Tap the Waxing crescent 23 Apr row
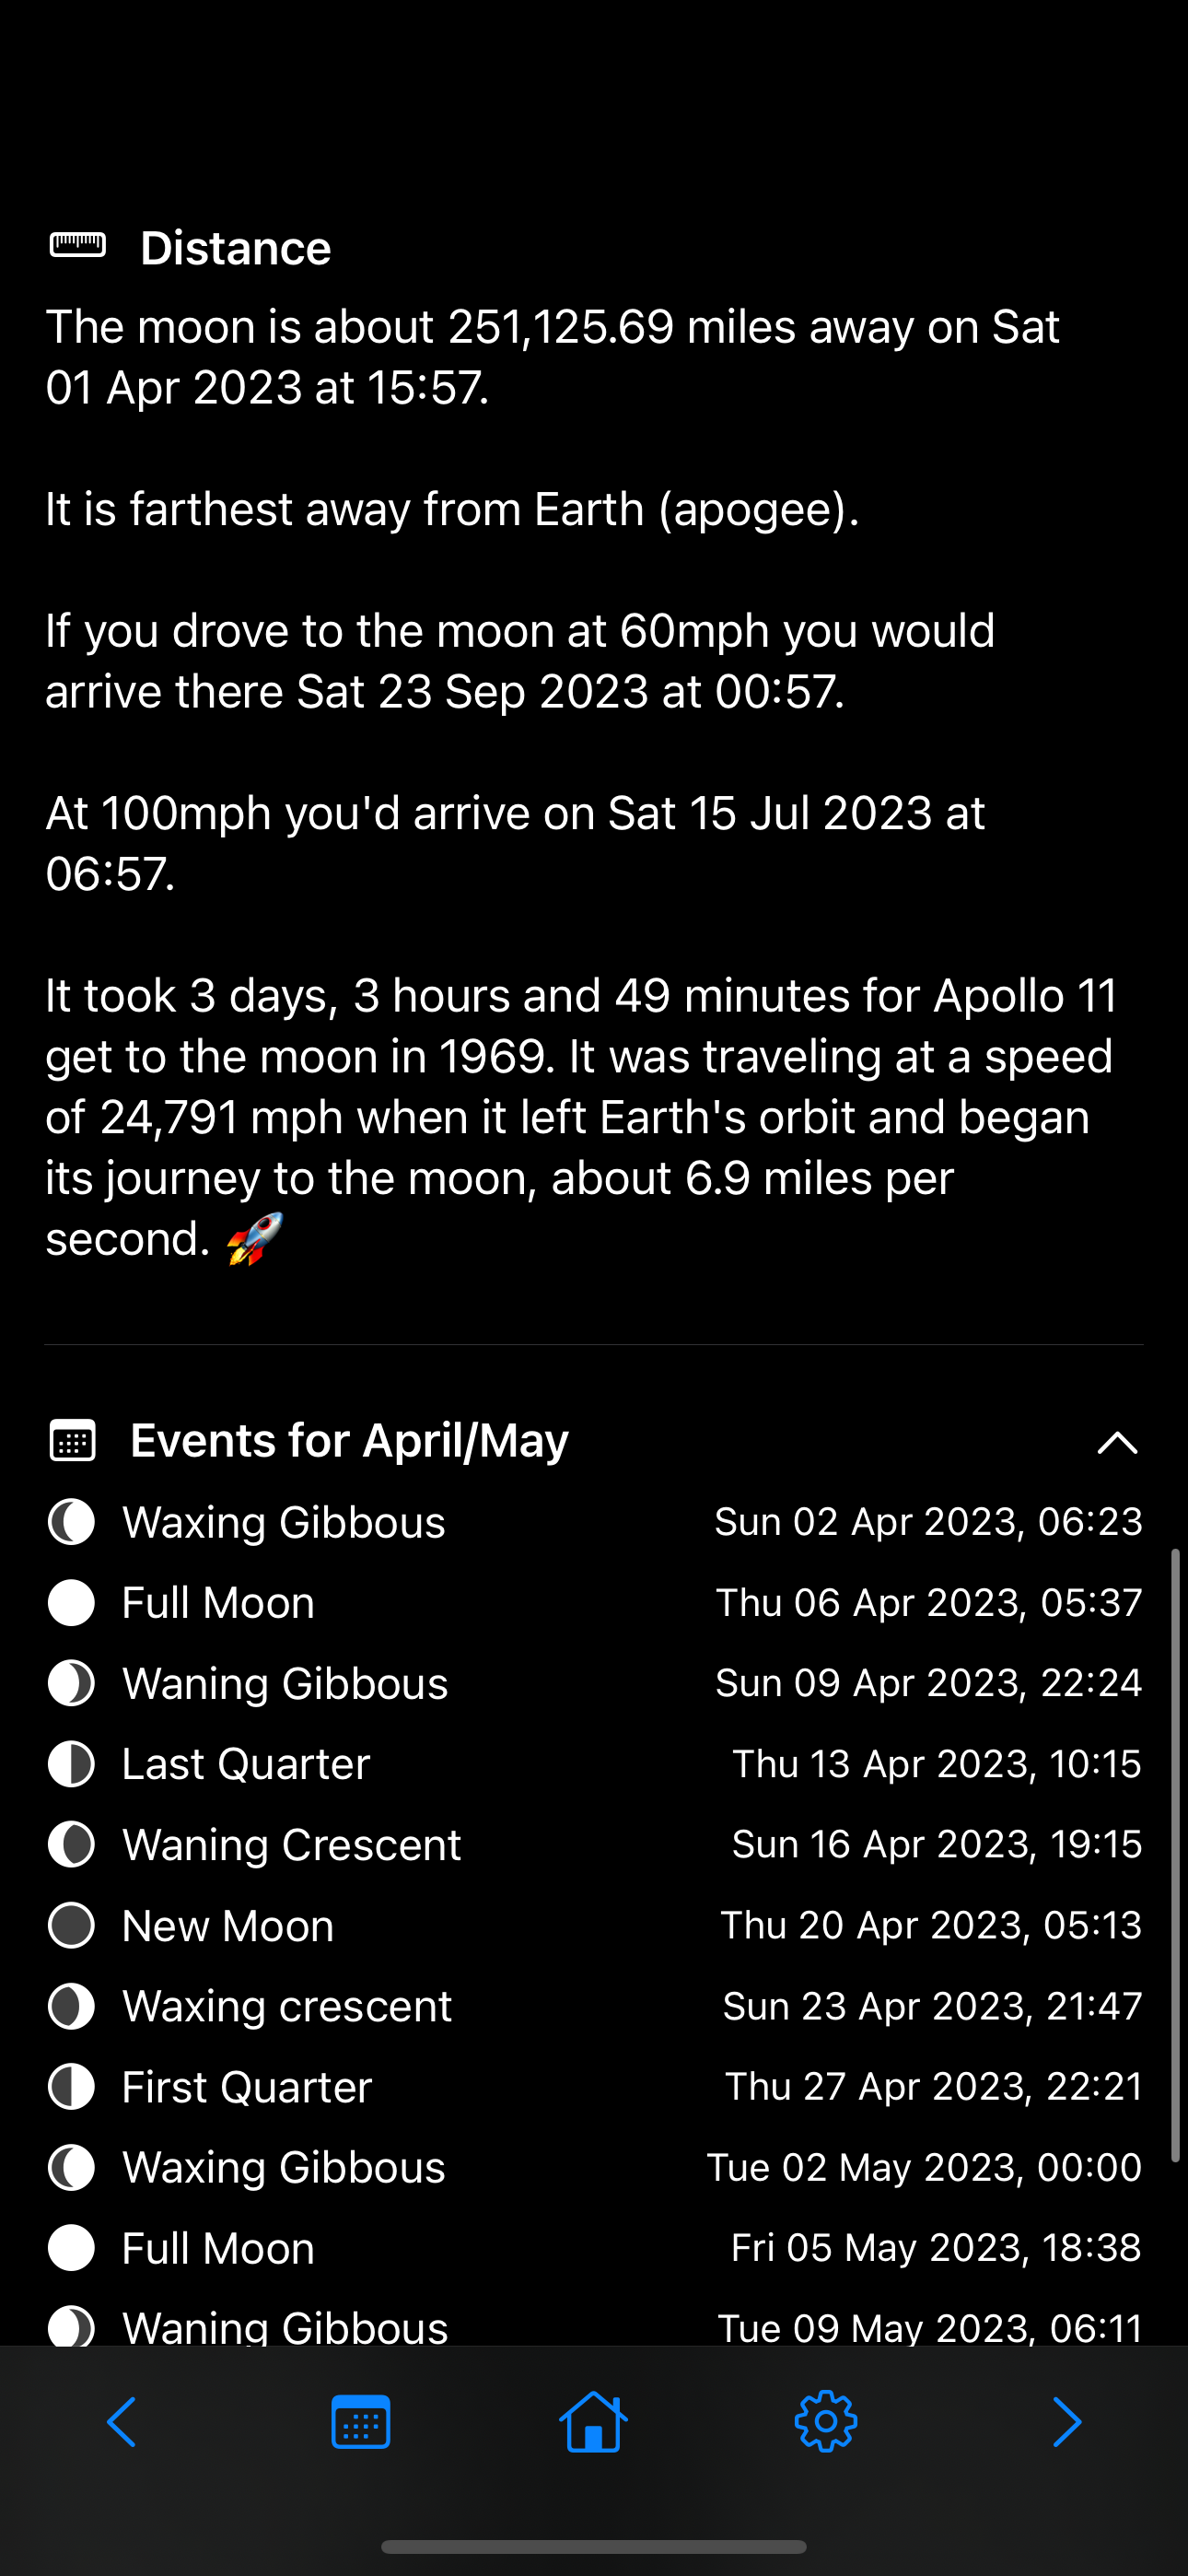The image size is (1188, 2576). (594, 2006)
